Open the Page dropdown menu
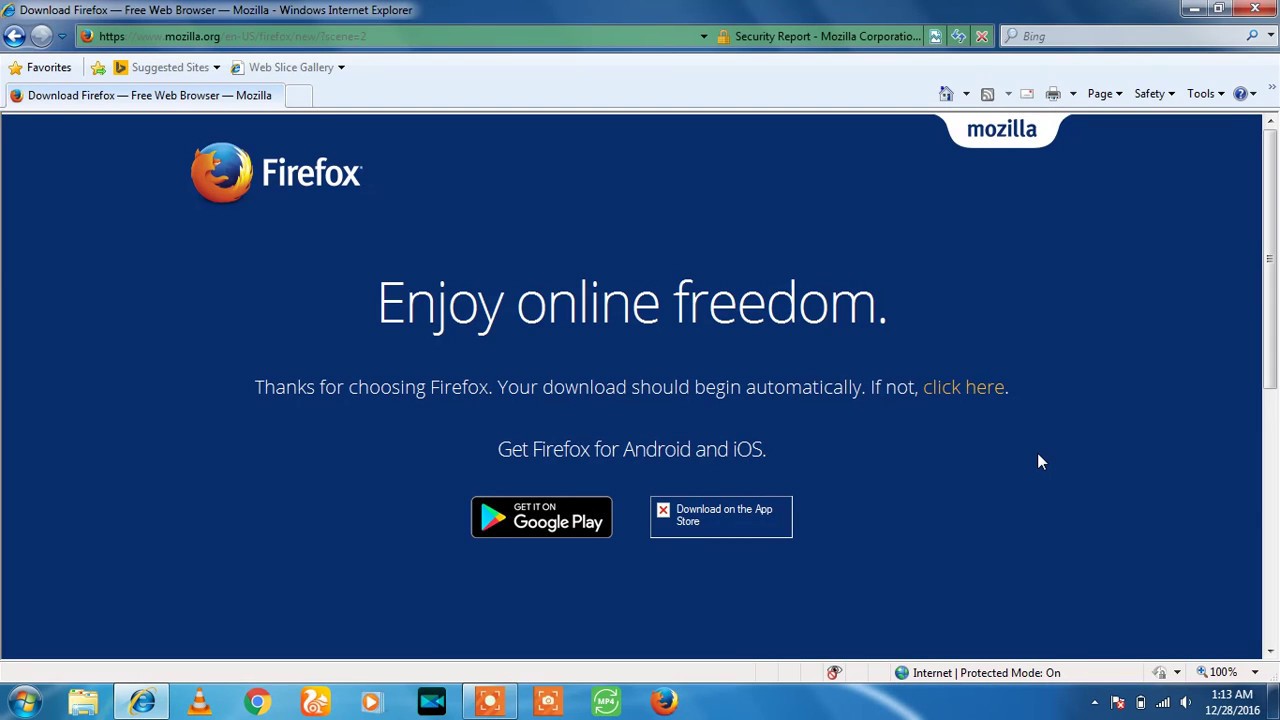Image resolution: width=1280 pixels, height=720 pixels. (x=1105, y=94)
